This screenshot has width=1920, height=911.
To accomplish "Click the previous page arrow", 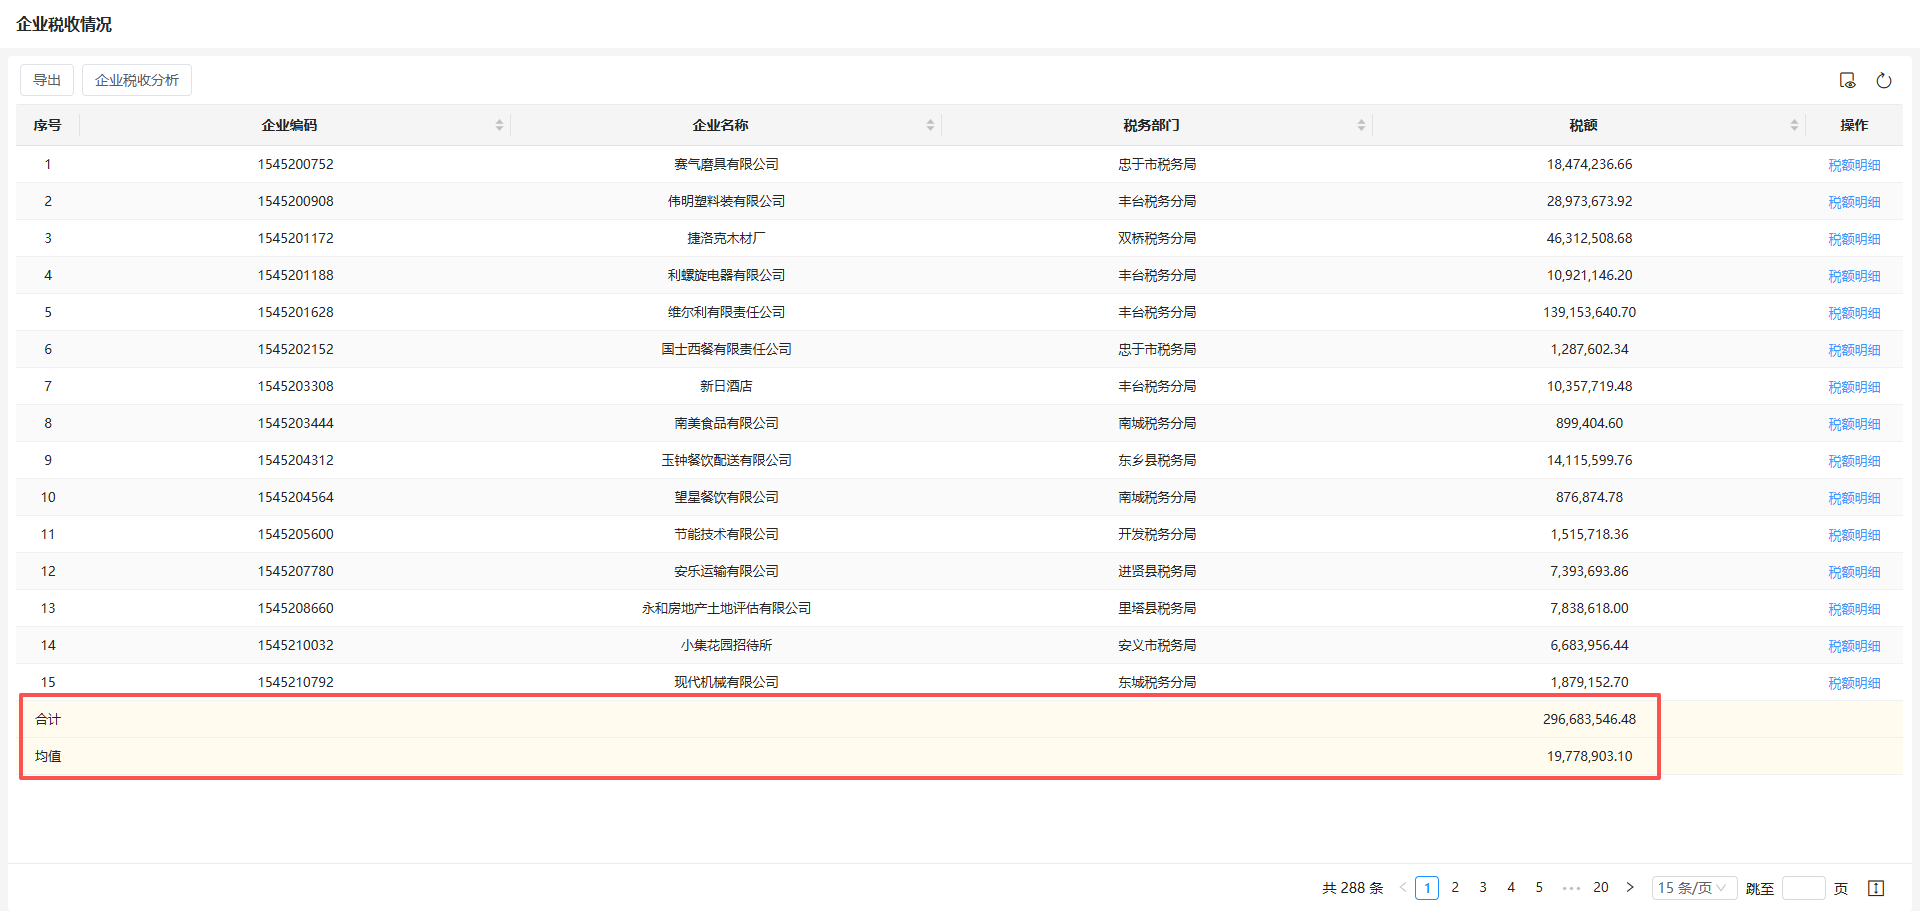I will point(1403,888).
